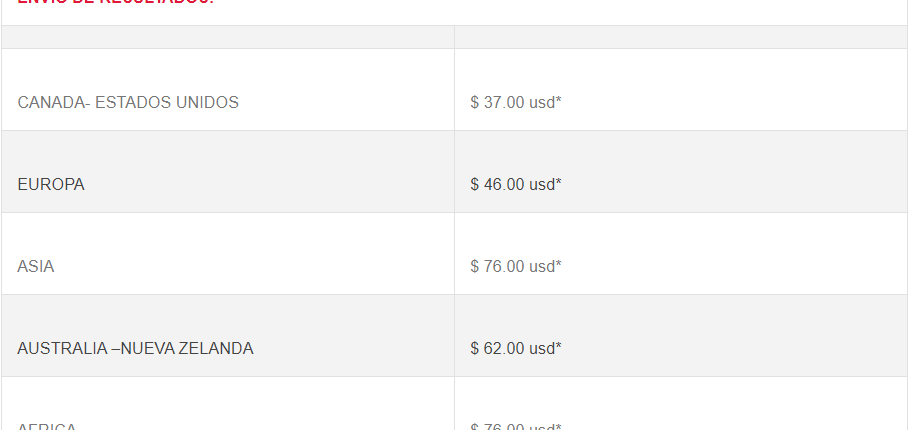908x430 pixels.
Task: Click the number 76.00 in the ASIA row
Action: click(504, 267)
